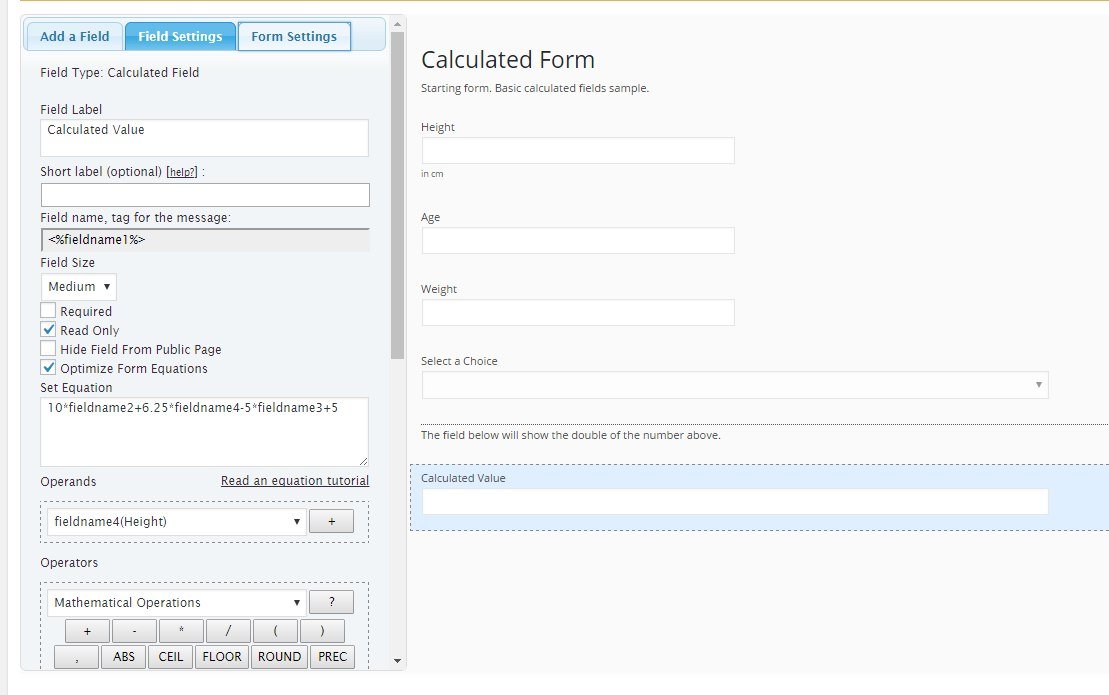Open the Field Size dropdown
The height and width of the screenshot is (695, 1109).
click(x=79, y=287)
